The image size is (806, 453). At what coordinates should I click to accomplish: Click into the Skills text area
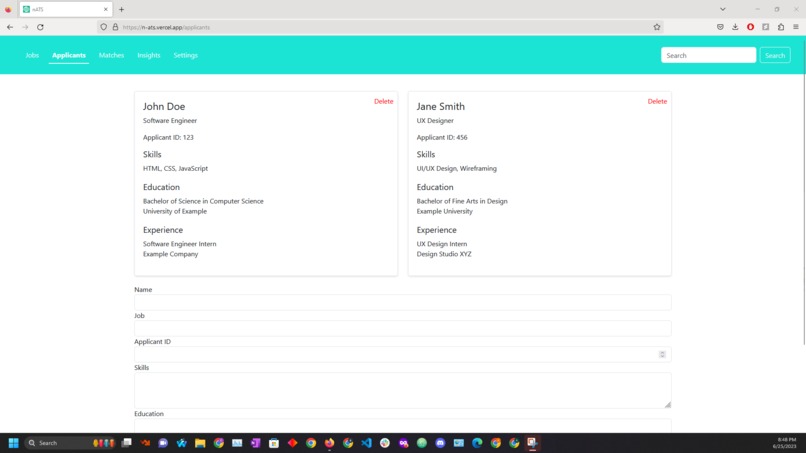[x=402, y=390]
